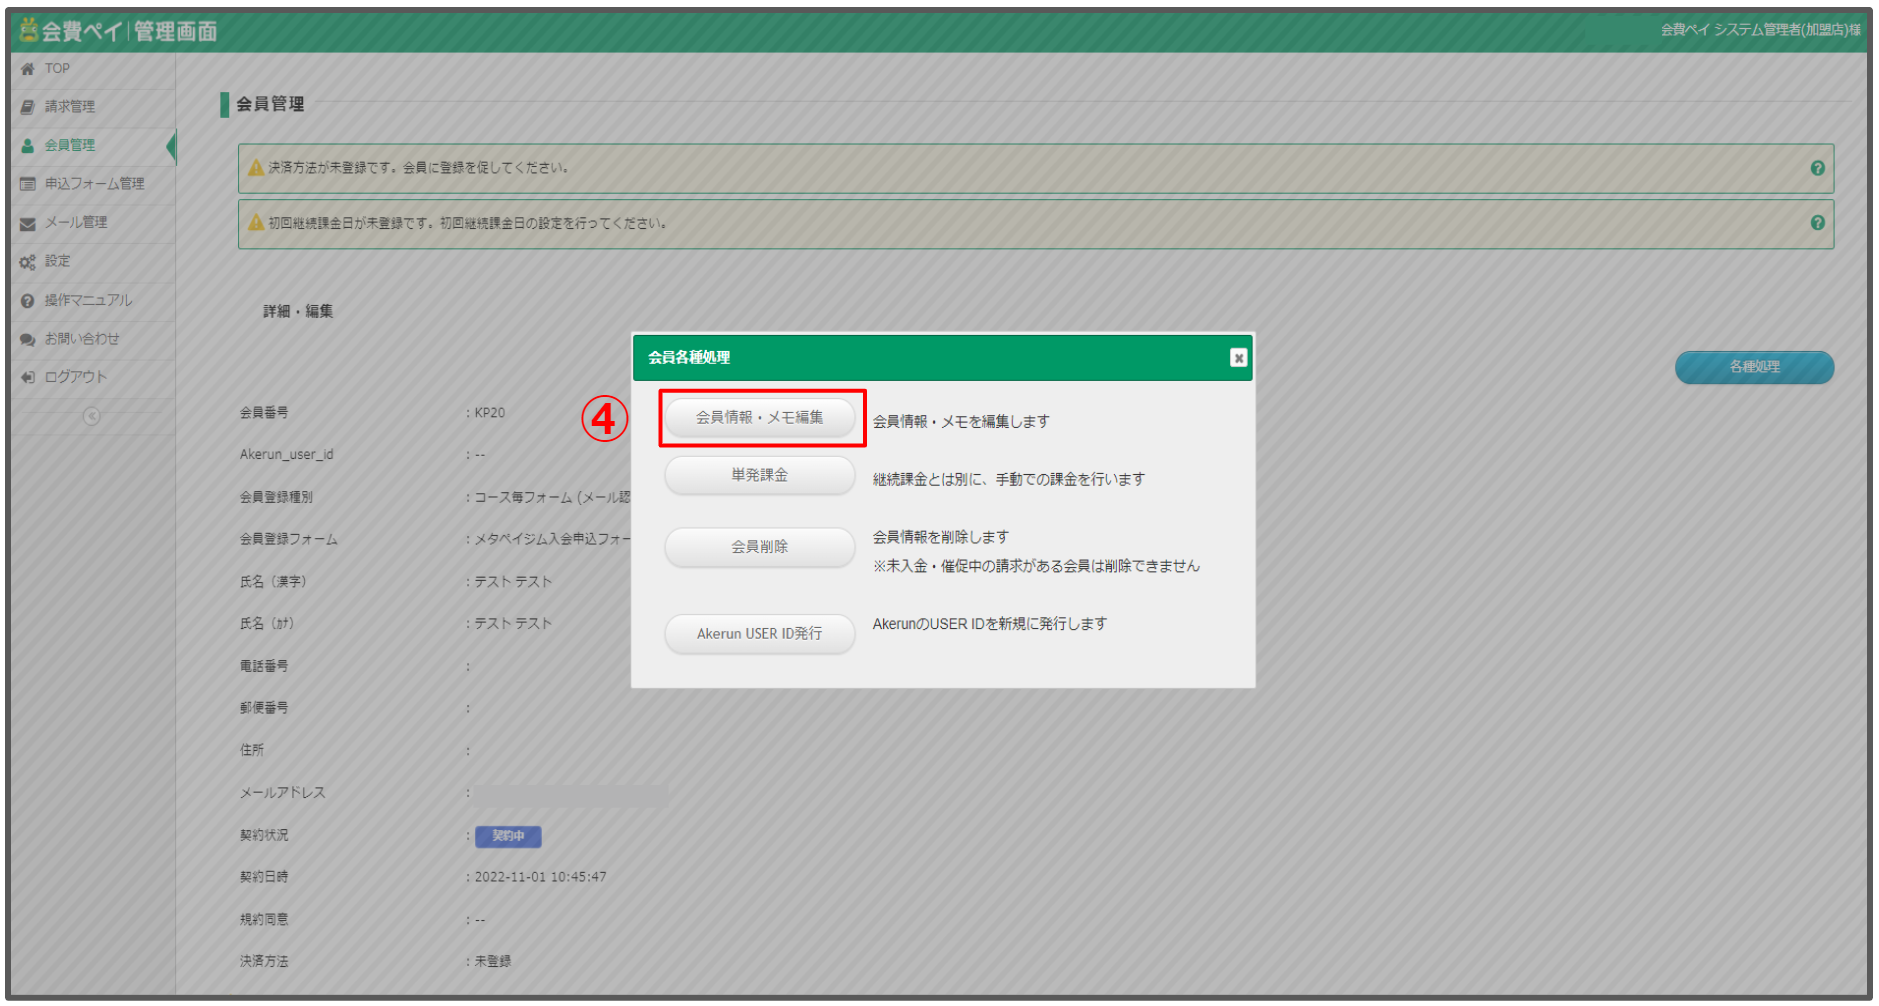
Task: Click the home icon beside TOP
Action: coord(28,69)
